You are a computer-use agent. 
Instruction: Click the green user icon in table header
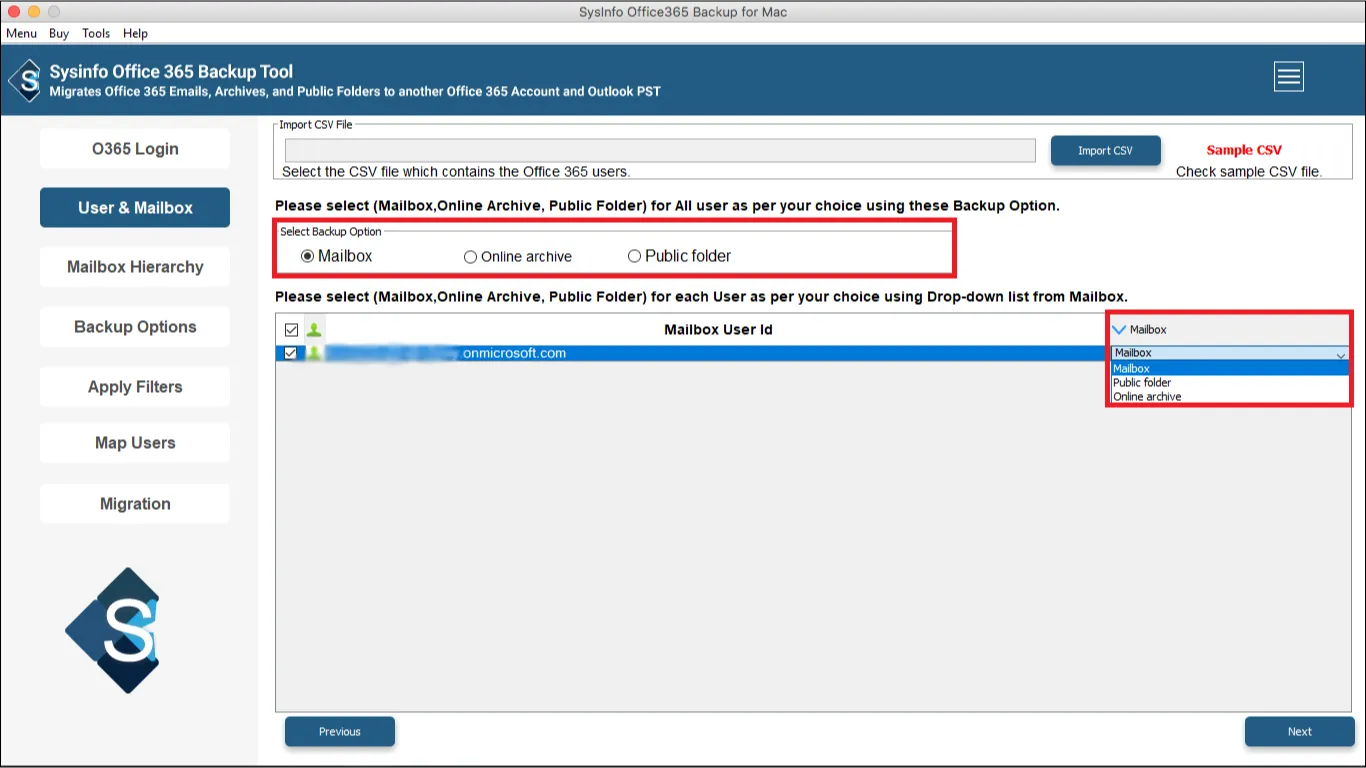[x=314, y=329]
